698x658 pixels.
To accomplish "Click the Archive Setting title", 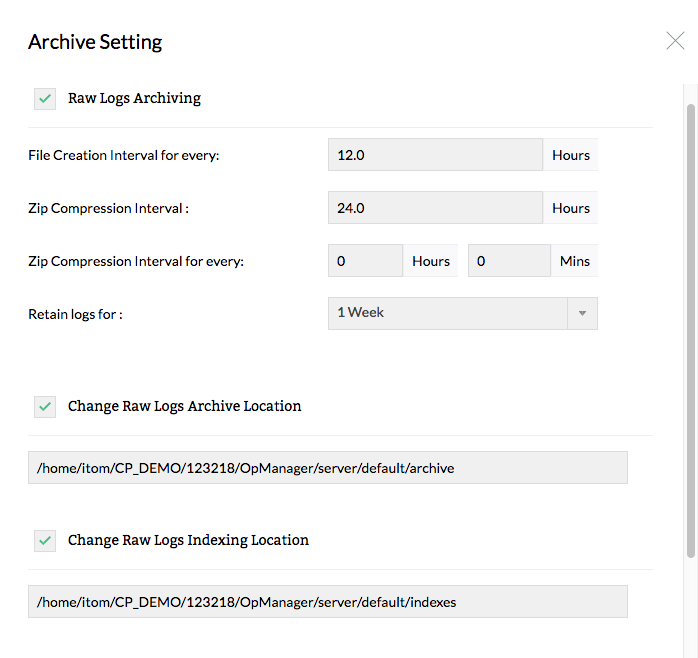I will 95,42.
